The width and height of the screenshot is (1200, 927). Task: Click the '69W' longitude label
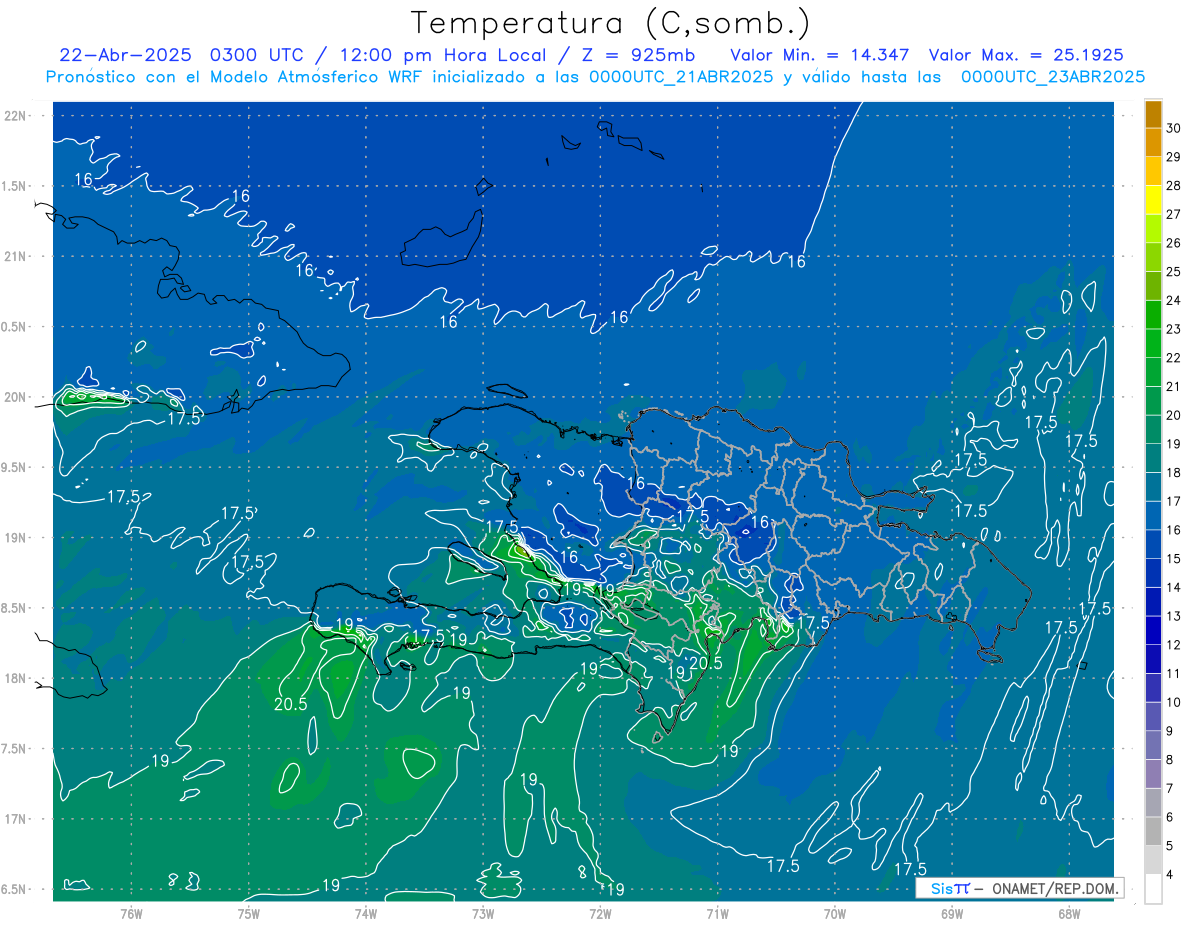pos(952,914)
